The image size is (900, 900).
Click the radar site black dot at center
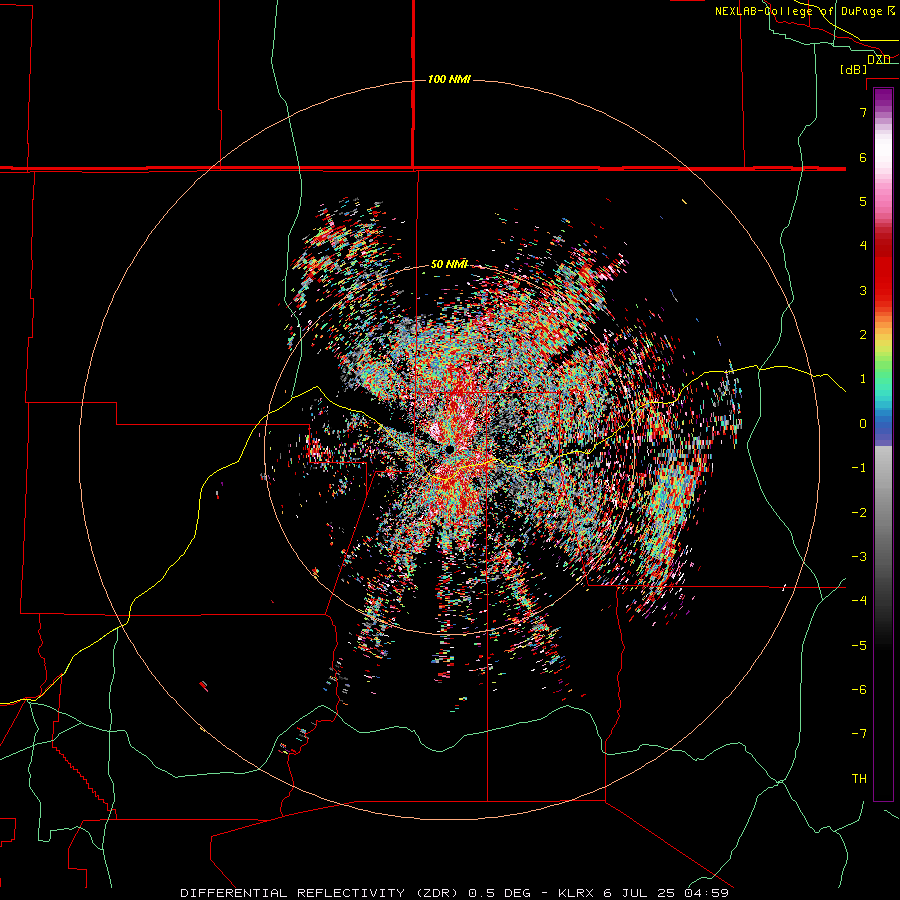[449, 449]
